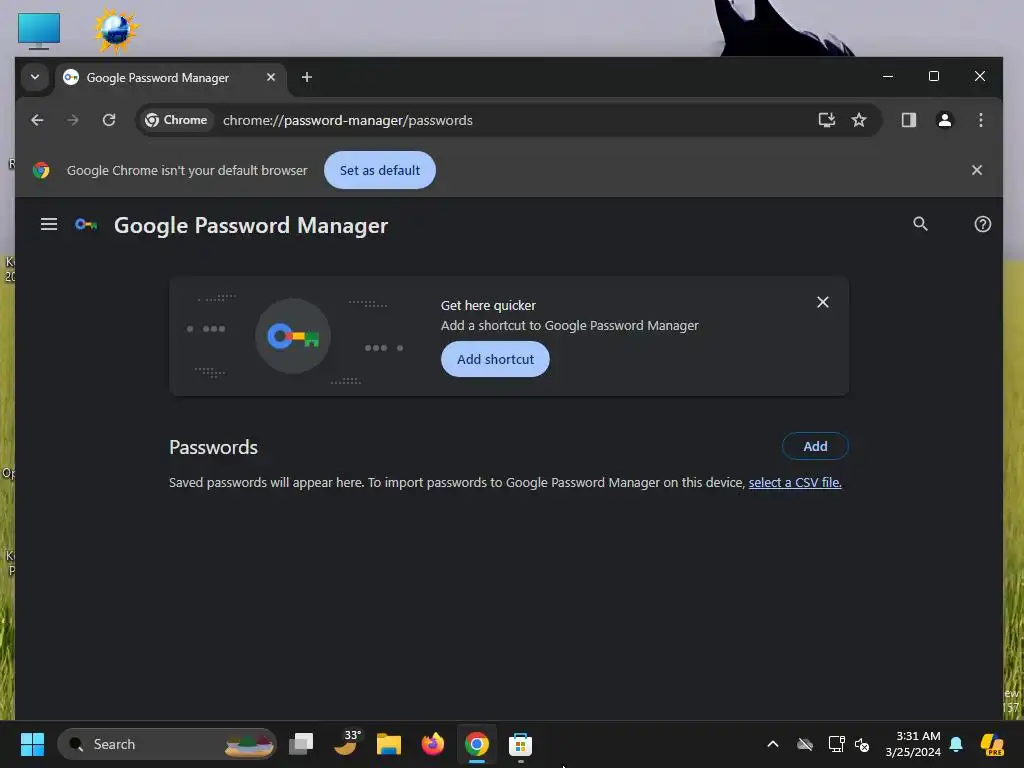
Task: Click the Google Password Manager key logo
Action: [x=86, y=225]
